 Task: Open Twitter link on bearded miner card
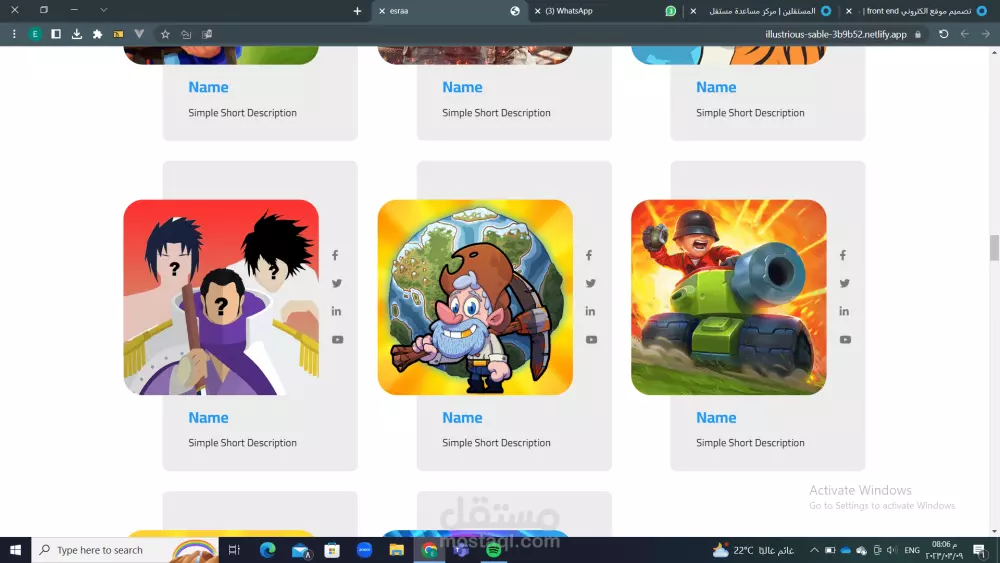coord(591,283)
